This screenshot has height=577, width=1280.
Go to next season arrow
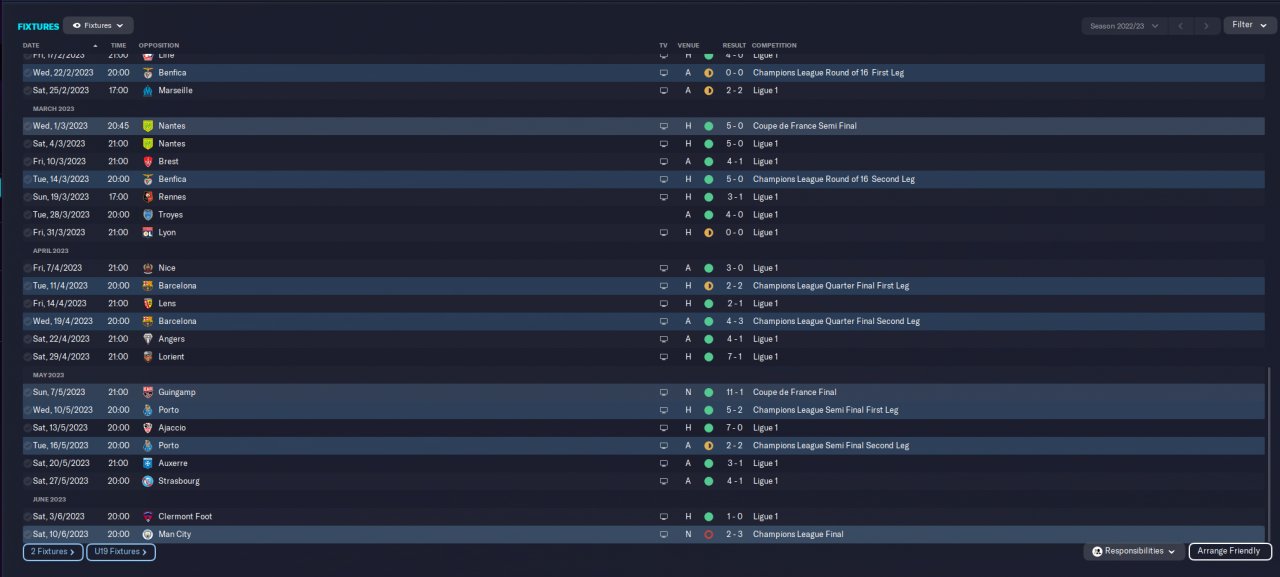point(1208,26)
